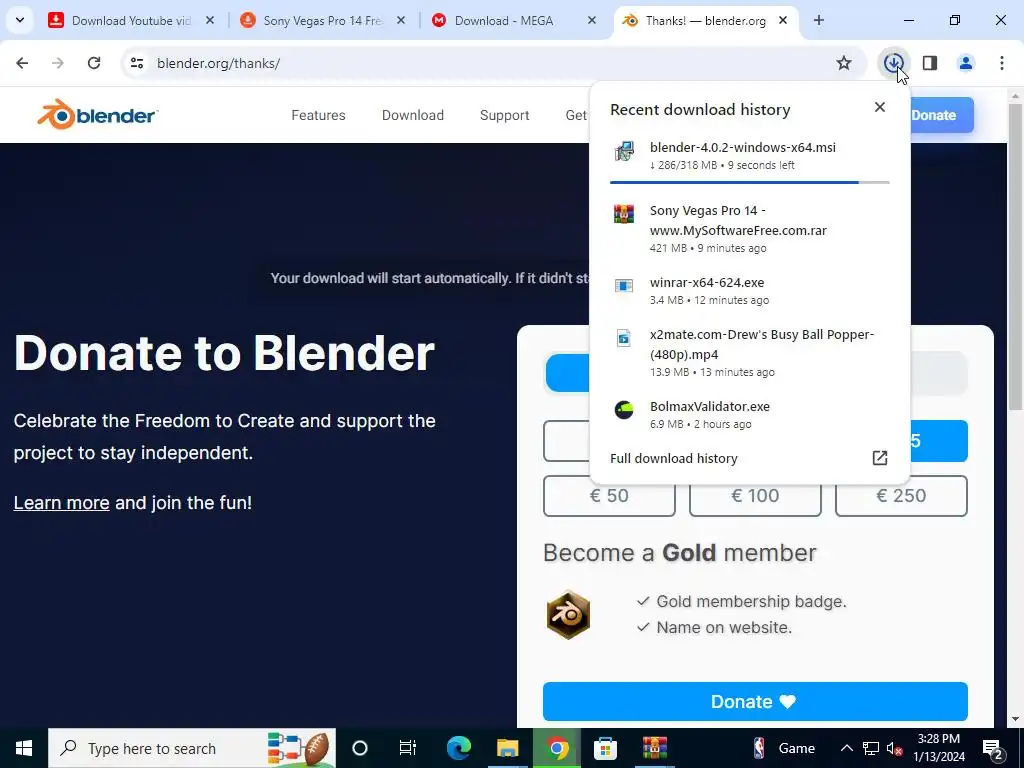Open the Features menu item
This screenshot has width=1024, height=768.
click(x=318, y=115)
